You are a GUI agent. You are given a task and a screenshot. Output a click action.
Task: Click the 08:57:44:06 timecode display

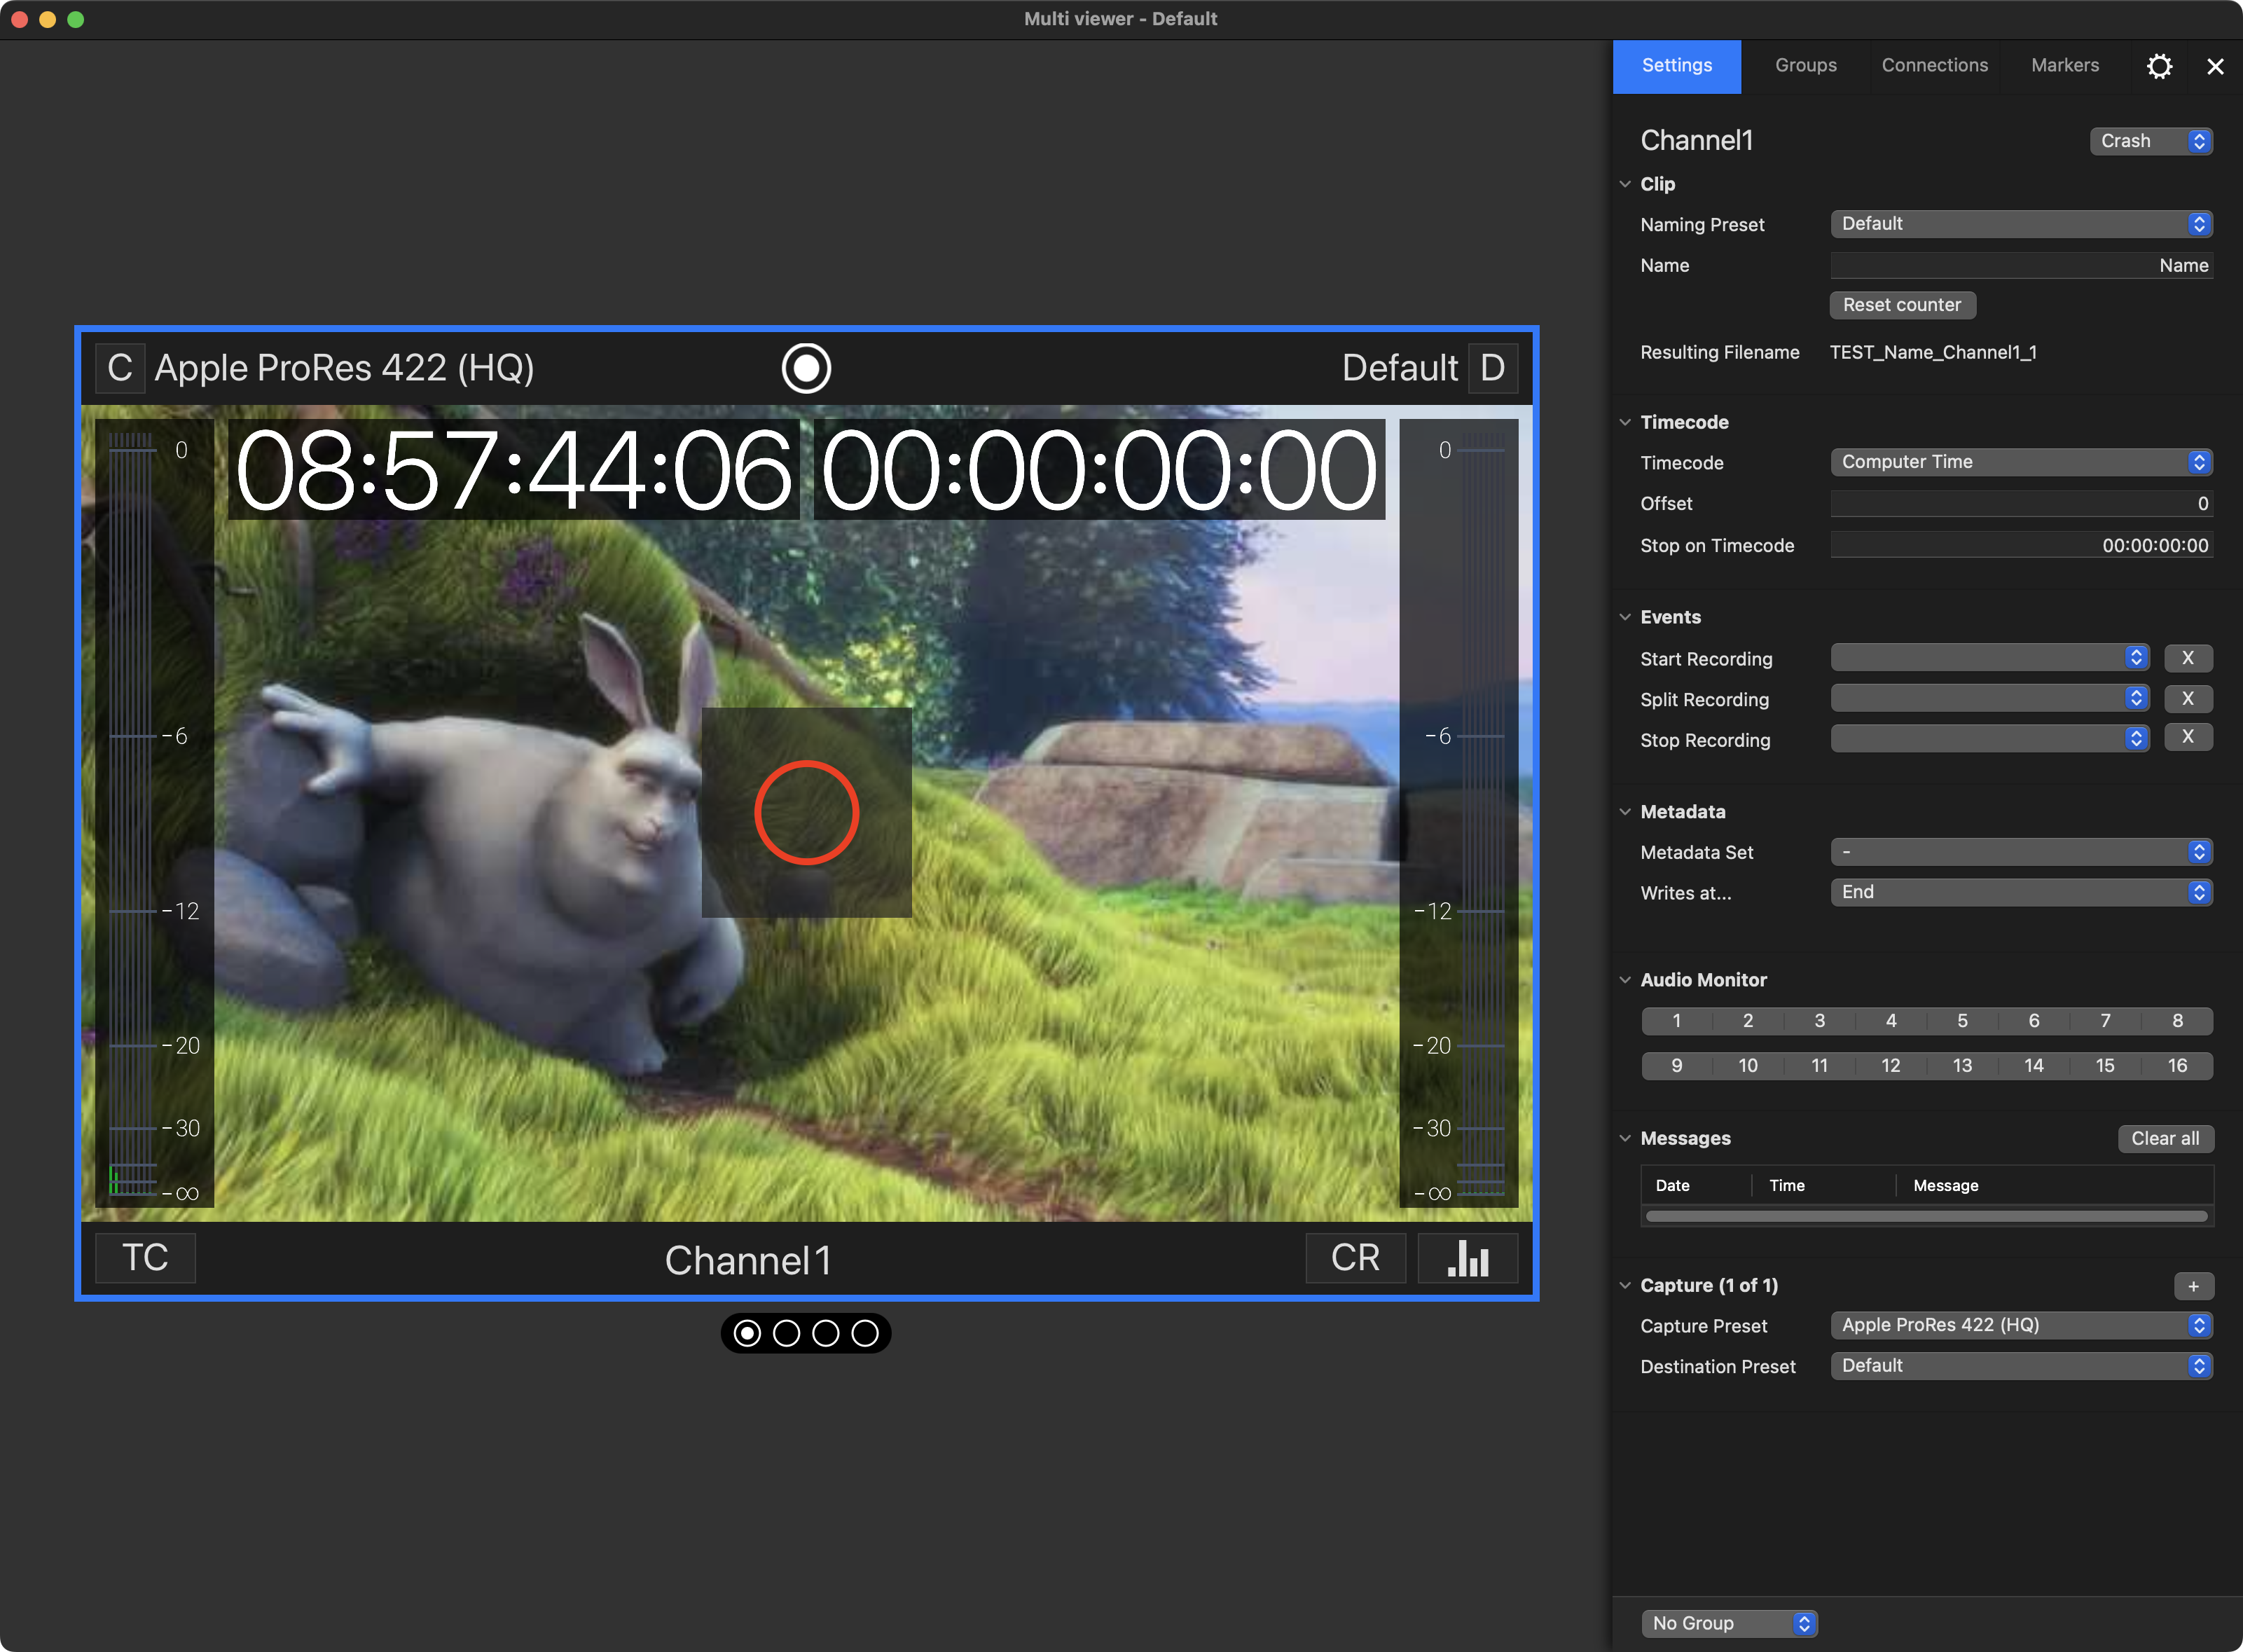tap(514, 470)
